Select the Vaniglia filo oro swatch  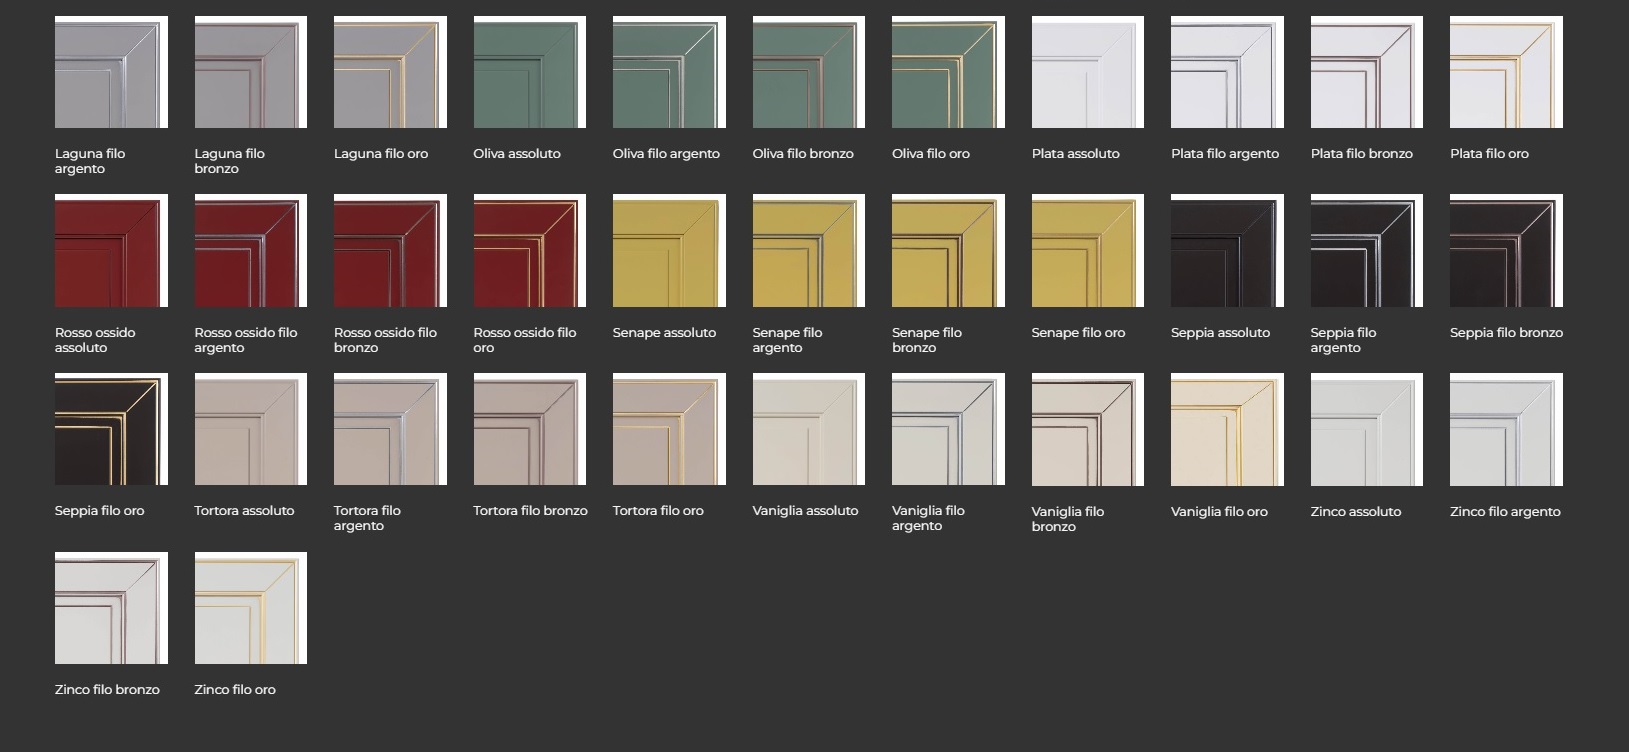[x=1227, y=430]
